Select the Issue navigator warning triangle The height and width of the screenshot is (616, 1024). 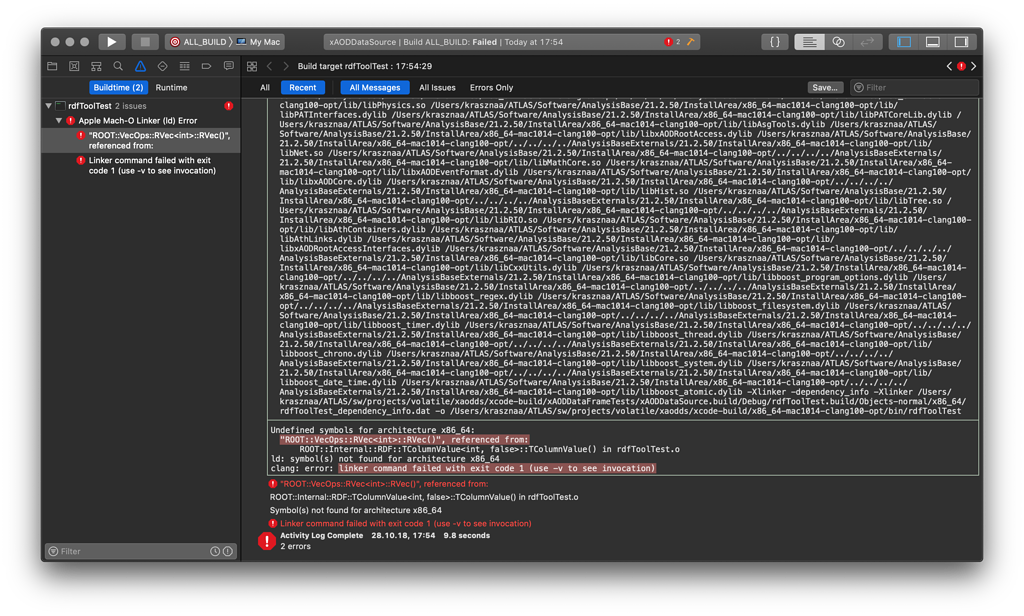(x=140, y=66)
